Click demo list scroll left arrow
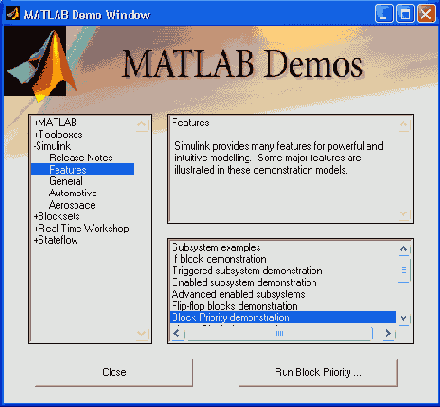The height and width of the screenshot is (407, 440). [177, 333]
